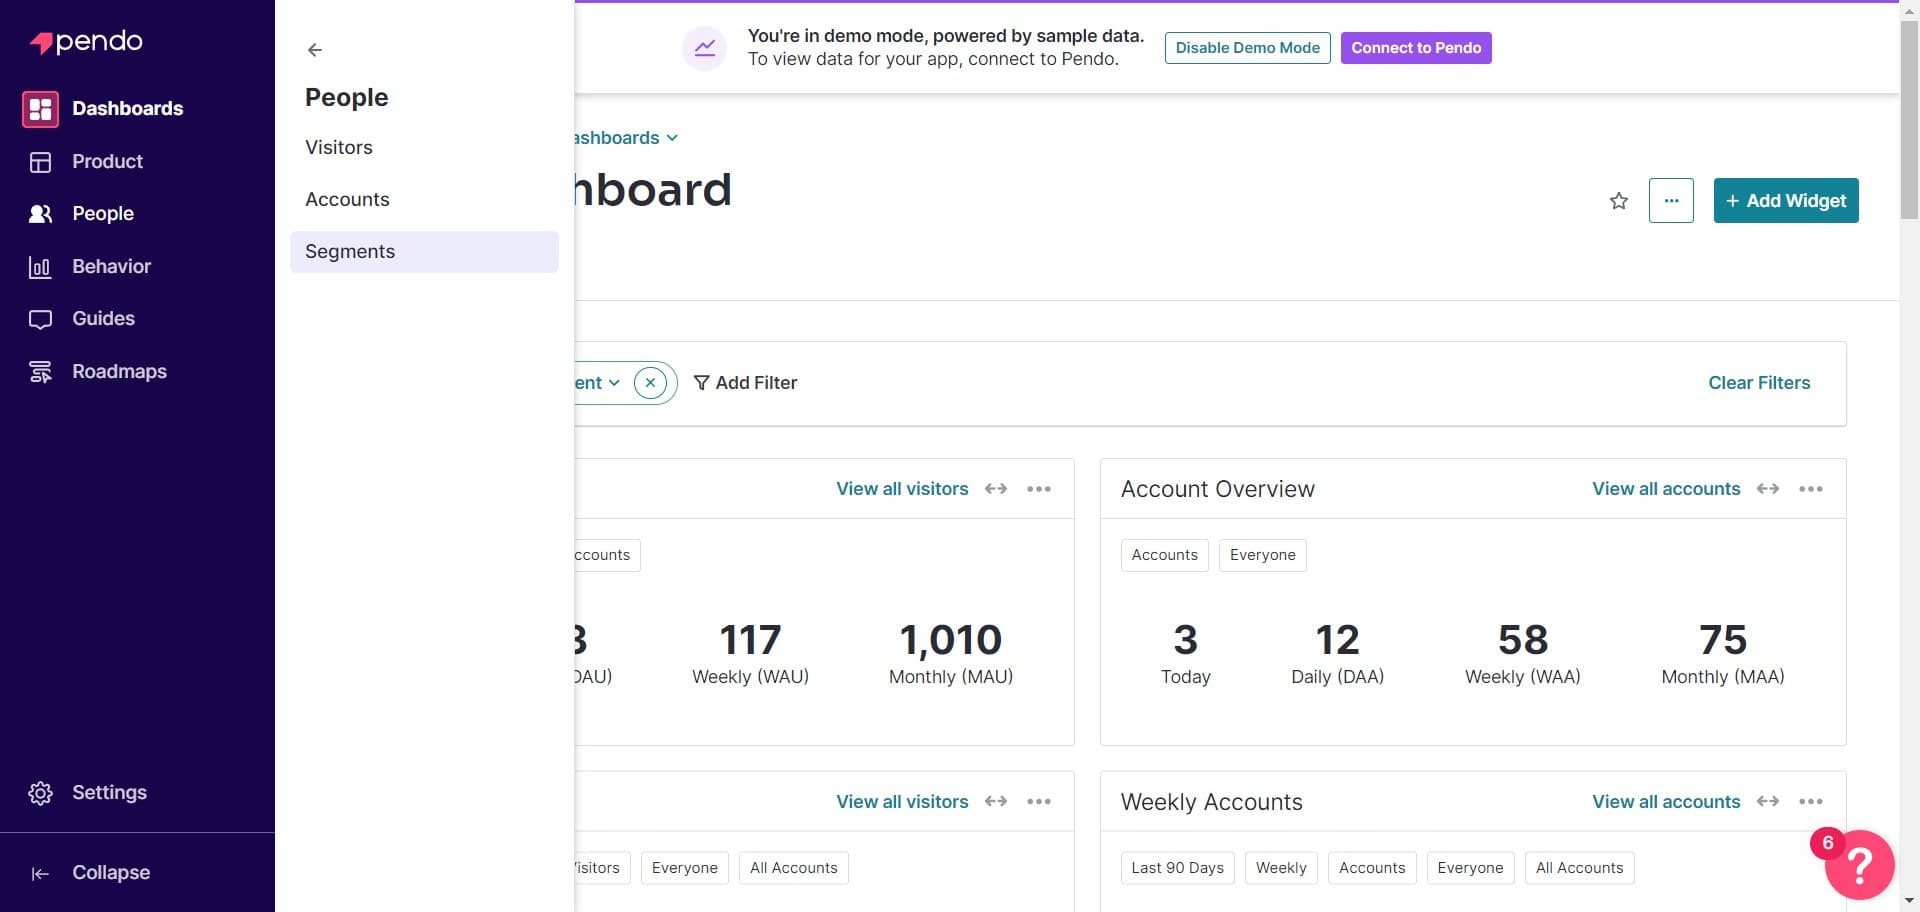Viewport: 1920px width, 912px height.
Task: Expand the Dashboards breadcrumb dropdown
Action: coord(672,138)
